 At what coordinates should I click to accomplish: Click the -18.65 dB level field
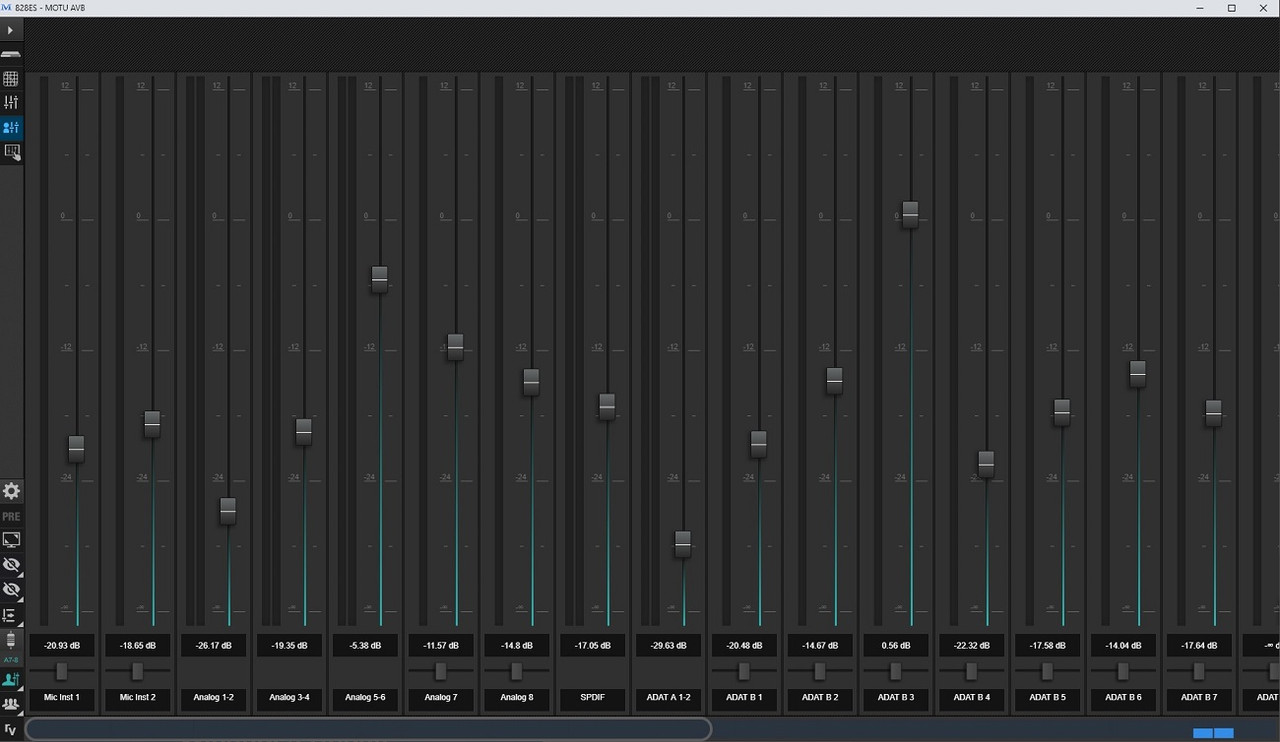pyautogui.click(x=138, y=646)
